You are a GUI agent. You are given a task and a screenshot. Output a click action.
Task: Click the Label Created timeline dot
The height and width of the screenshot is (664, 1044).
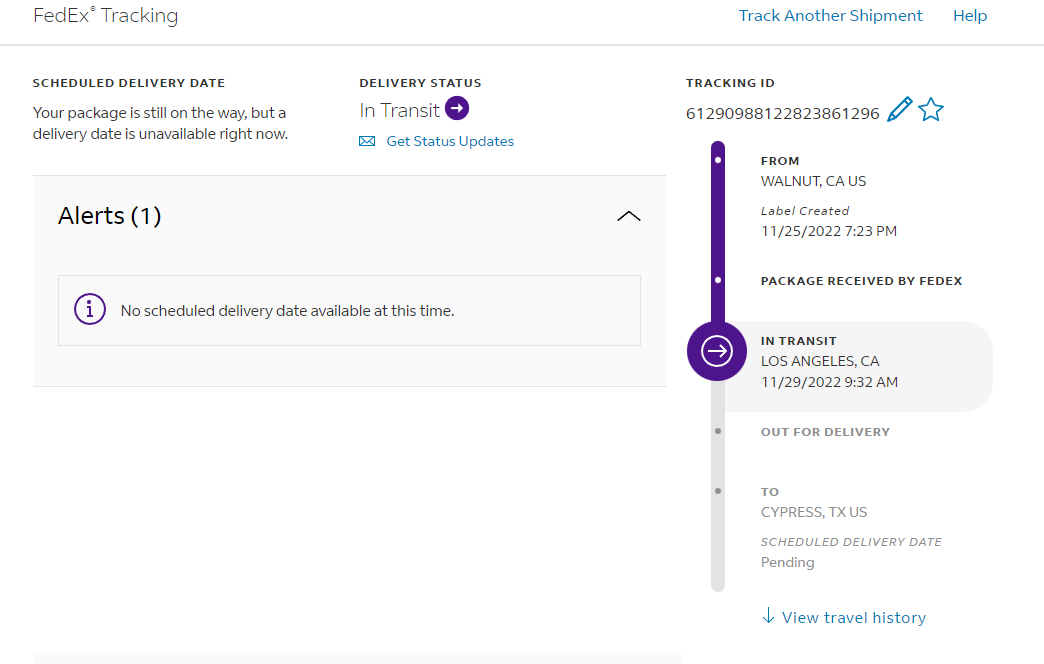tap(718, 160)
